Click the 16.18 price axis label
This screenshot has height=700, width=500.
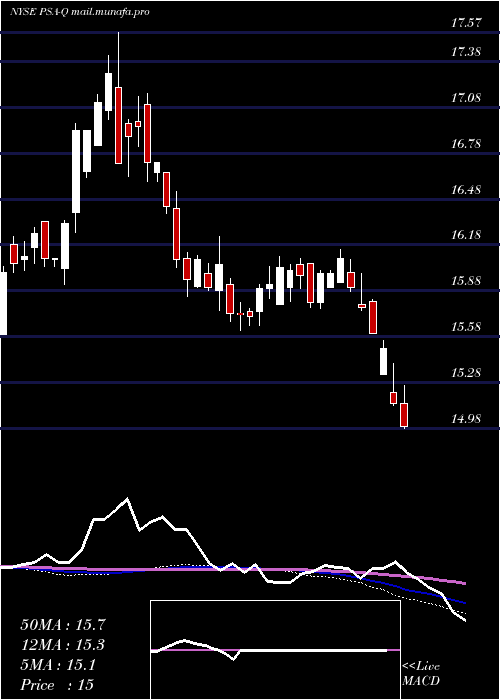pos(466,235)
